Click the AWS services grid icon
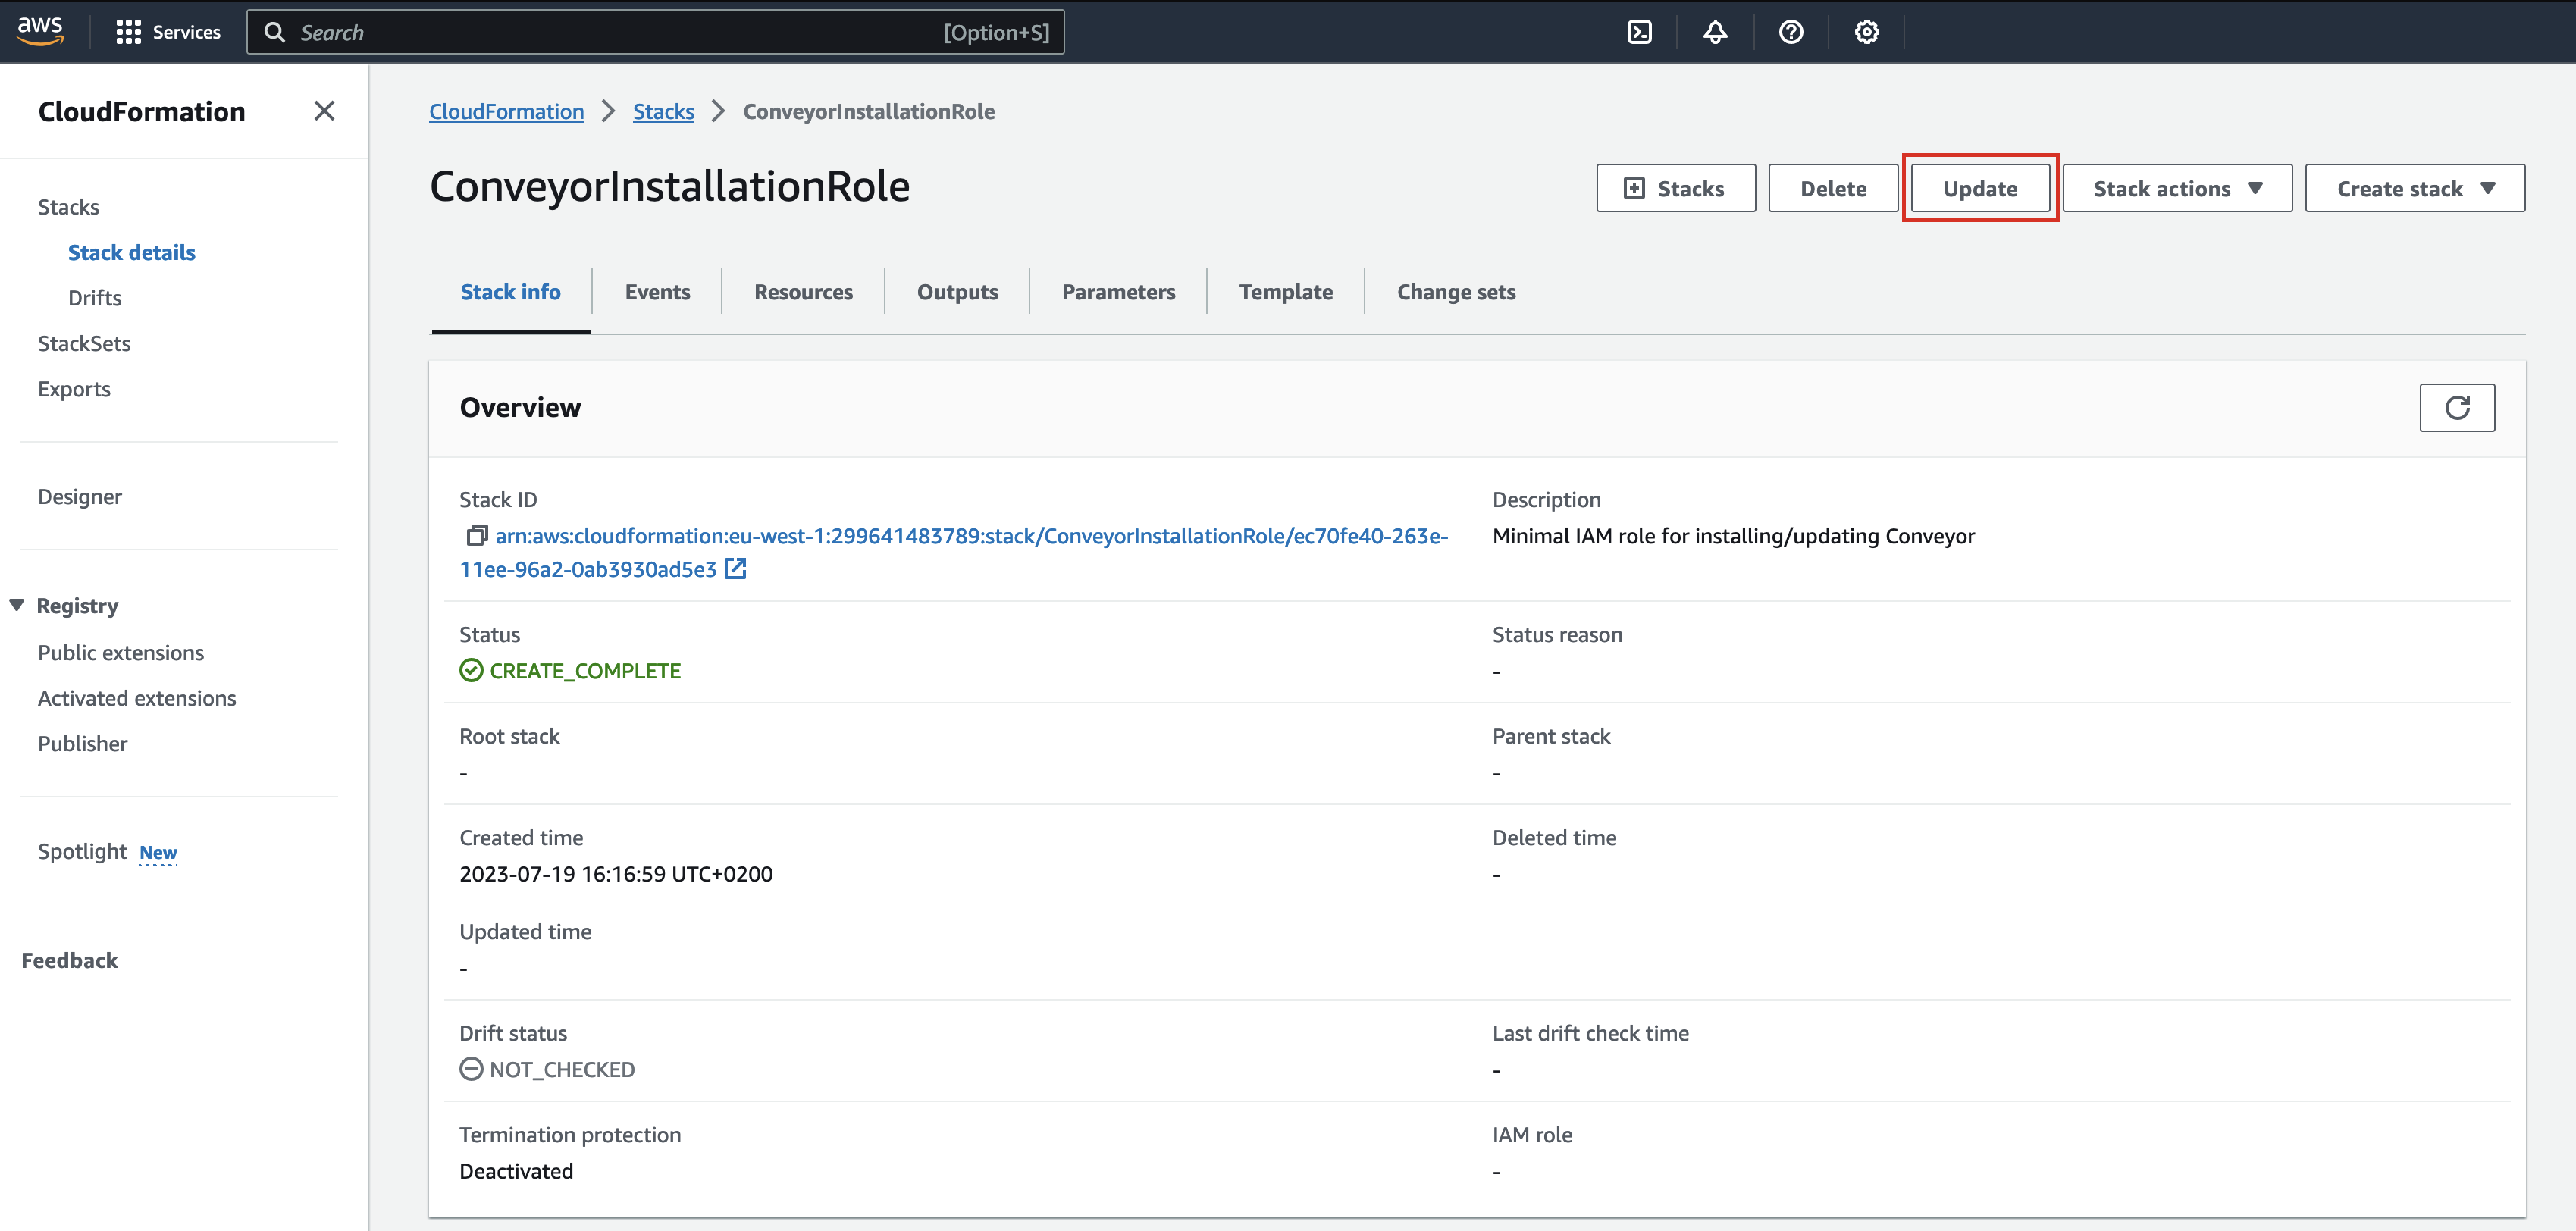The height and width of the screenshot is (1231, 2576). click(130, 31)
